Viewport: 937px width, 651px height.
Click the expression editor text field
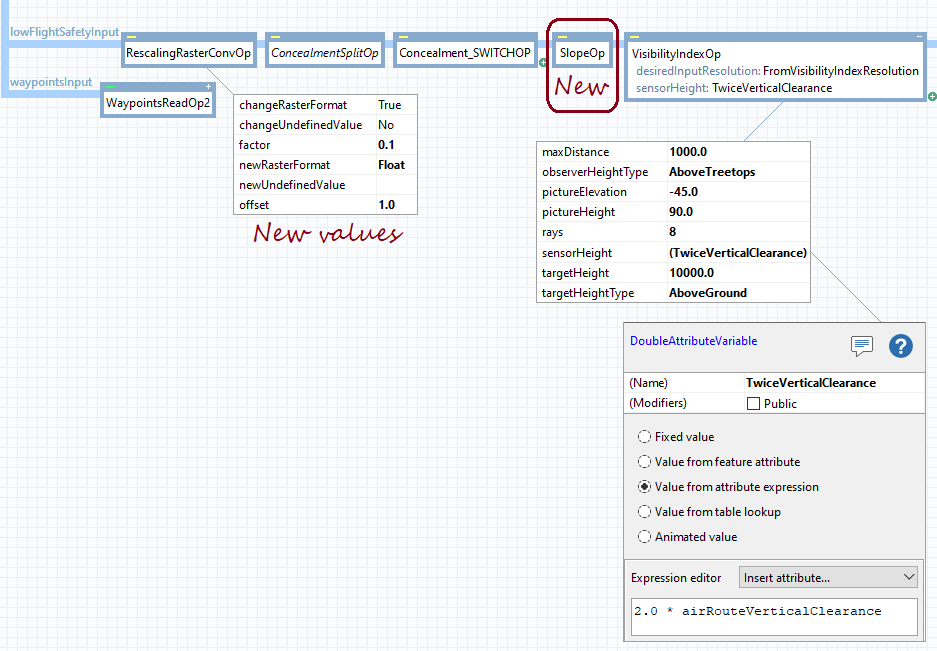[x=774, y=615]
